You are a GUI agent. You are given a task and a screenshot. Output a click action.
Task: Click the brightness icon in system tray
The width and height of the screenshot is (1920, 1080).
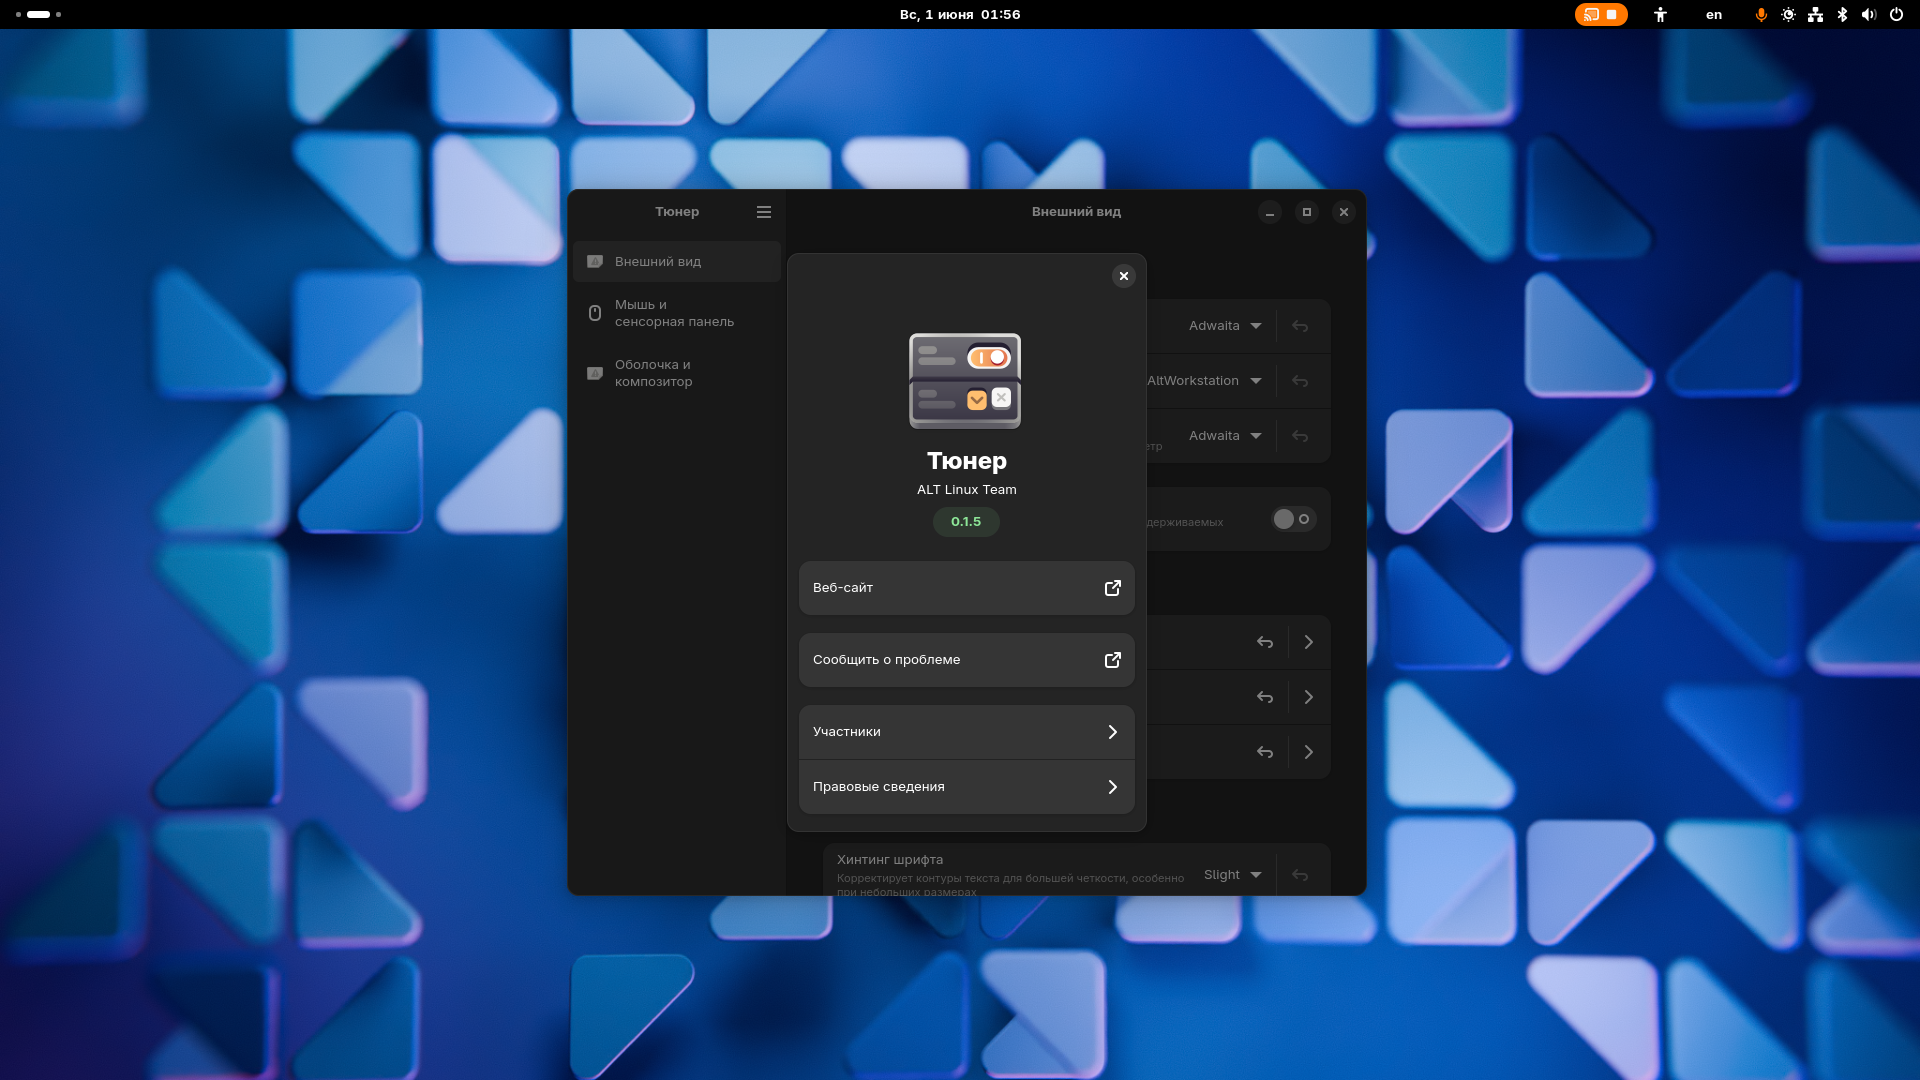[1788, 14]
